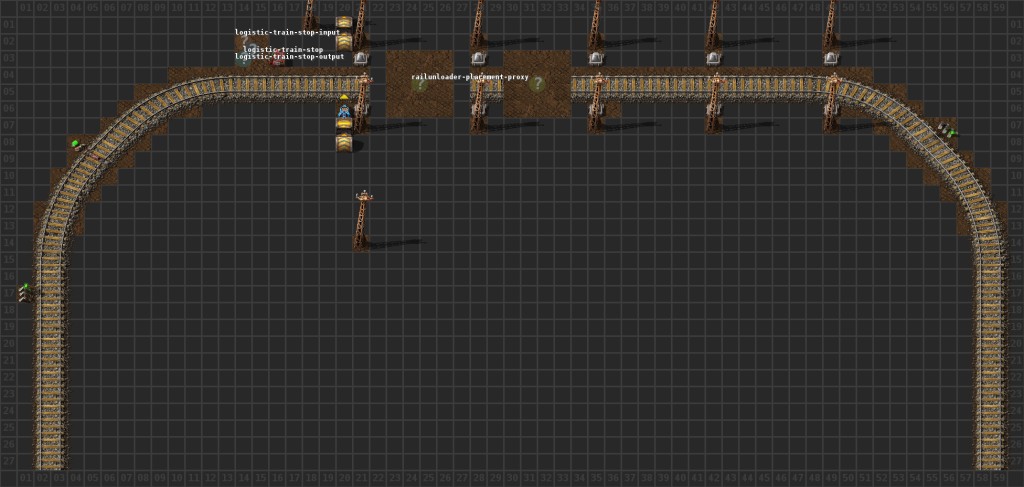Select the yellow chest in row 02
Viewport: 1024px width, 487px height.
point(344,42)
